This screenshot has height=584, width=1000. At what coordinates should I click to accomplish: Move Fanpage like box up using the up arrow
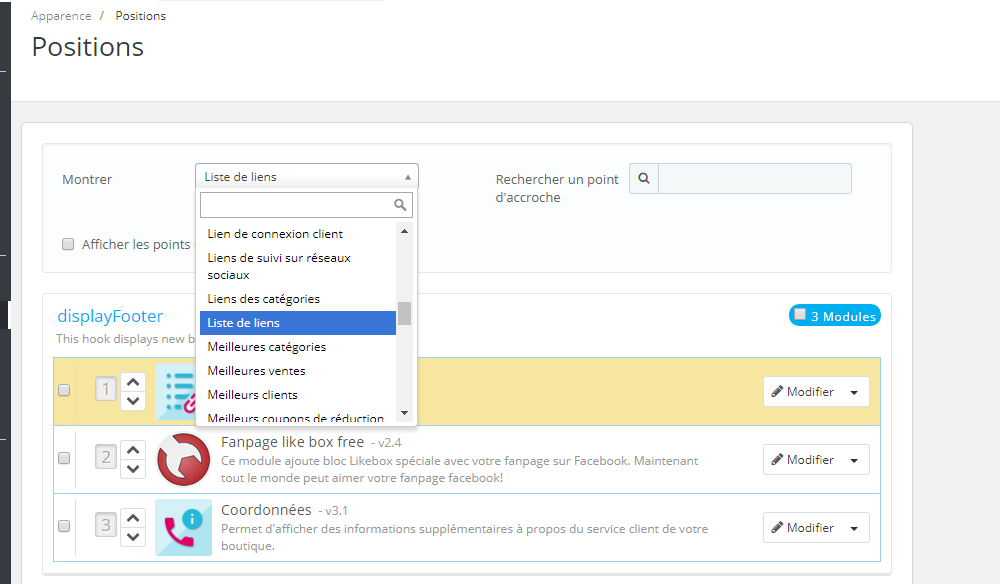[x=133, y=449]
